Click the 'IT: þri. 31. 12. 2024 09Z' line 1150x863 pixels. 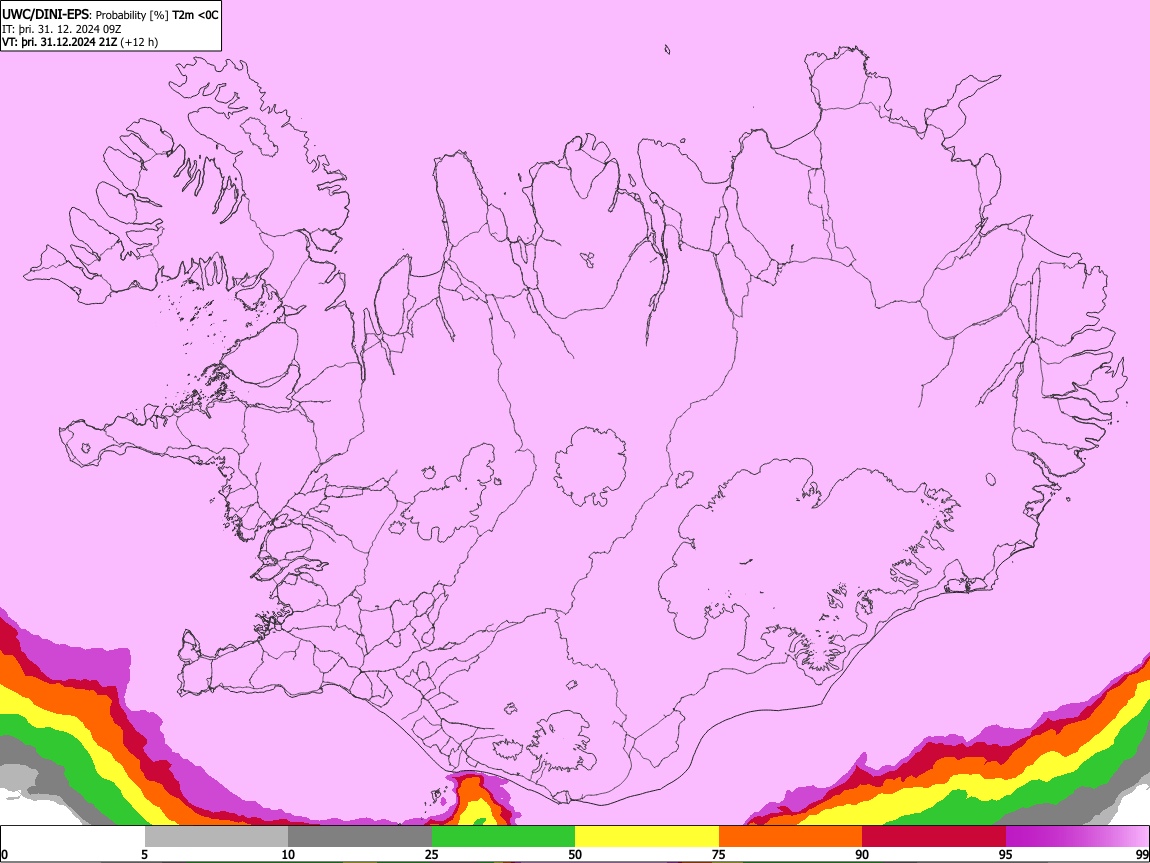[62, 29]
